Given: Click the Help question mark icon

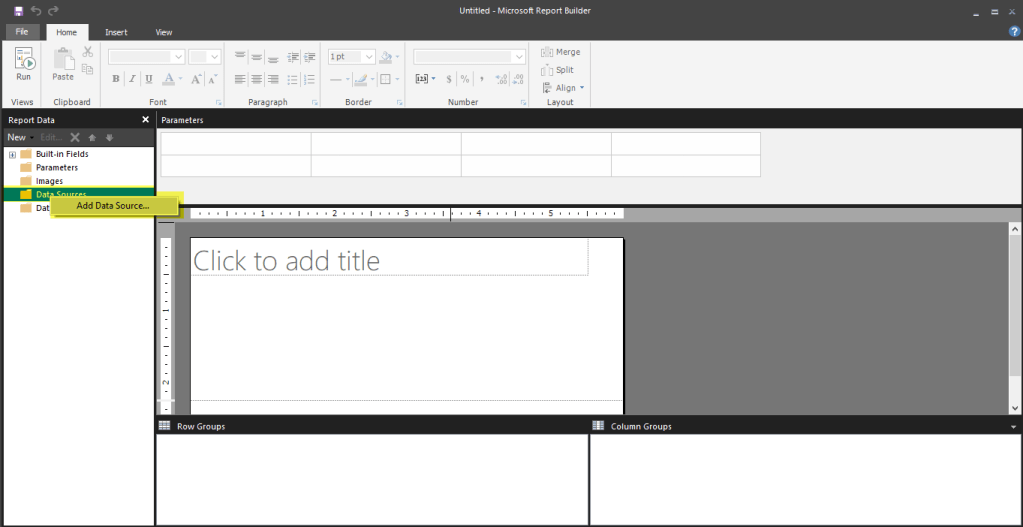Looking at the screenshot, I should point(1014,32).
